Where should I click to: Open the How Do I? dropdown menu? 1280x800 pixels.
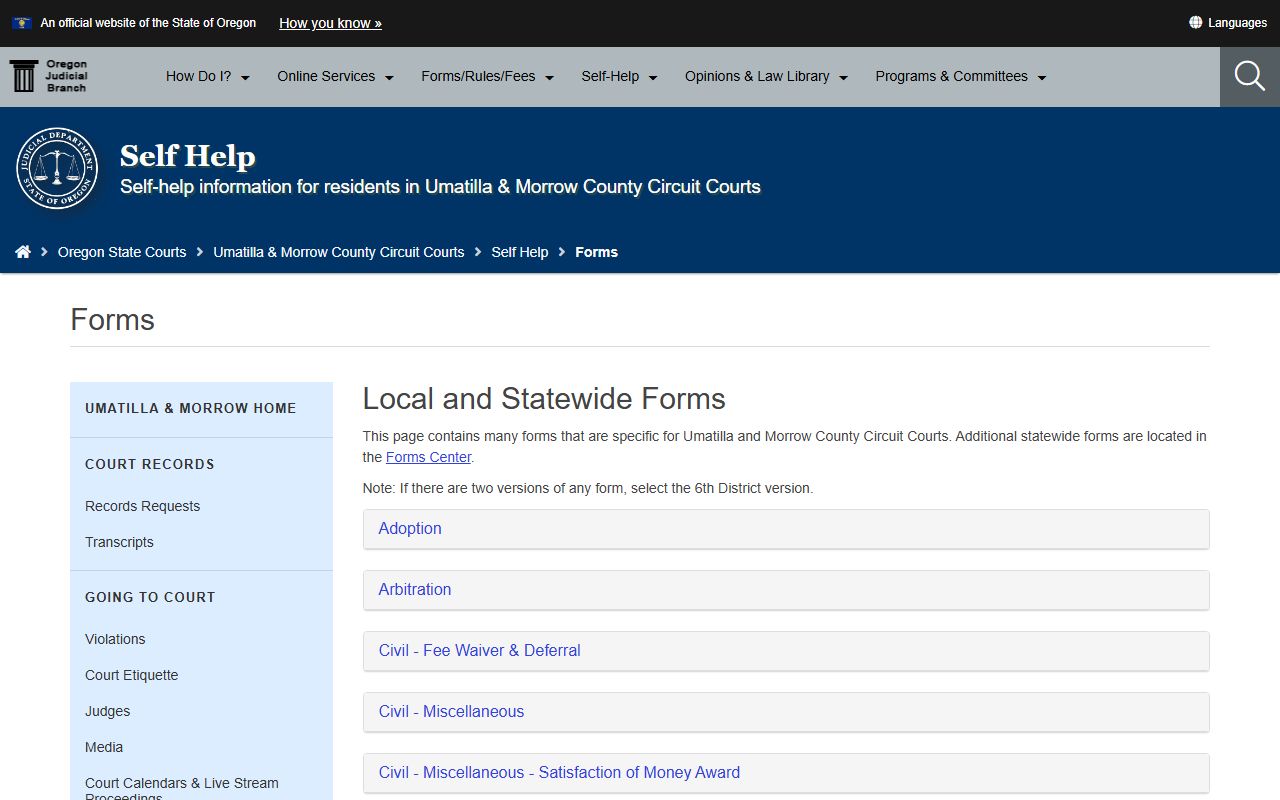click(x=208, y=76)
